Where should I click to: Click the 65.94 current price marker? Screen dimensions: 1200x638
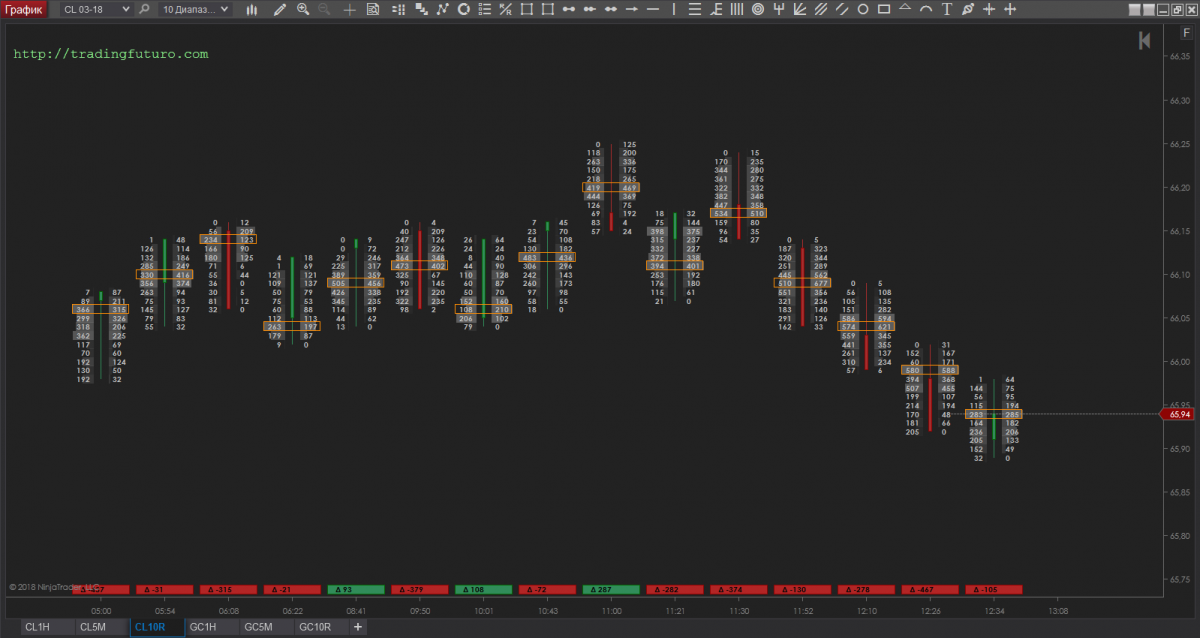[x=1177, y=414]
